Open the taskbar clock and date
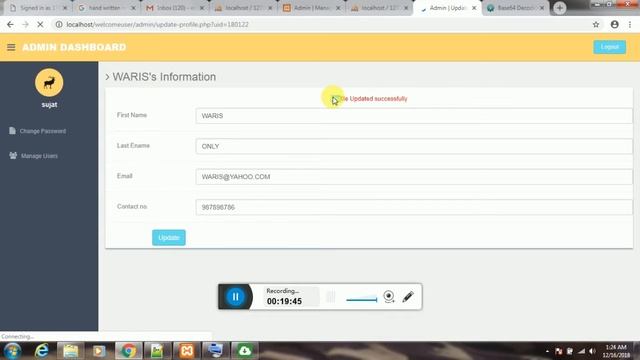This screenshot has height=360, width=640. coord(616,351)
